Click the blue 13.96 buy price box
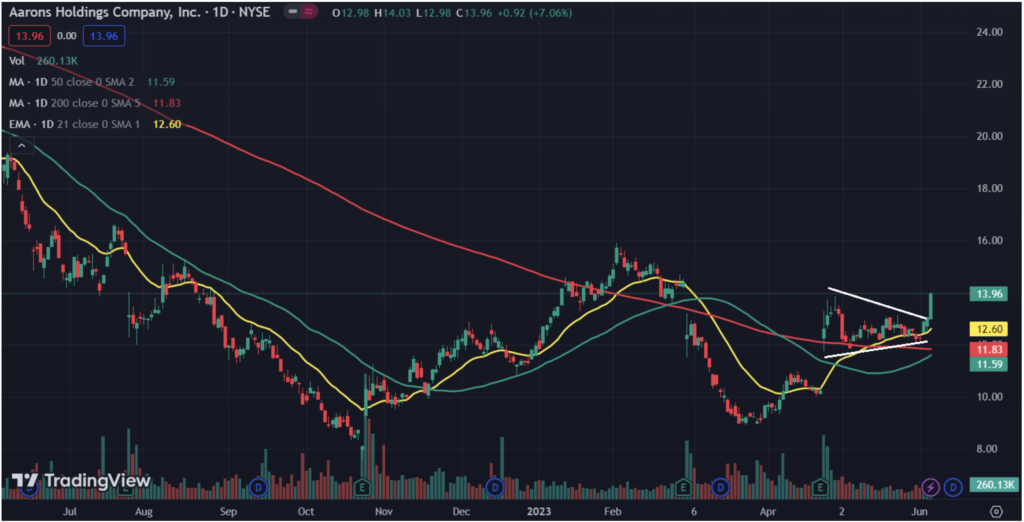Viewport: 1024px width, 522px height. pyautogui.click(x=104, y=36)
